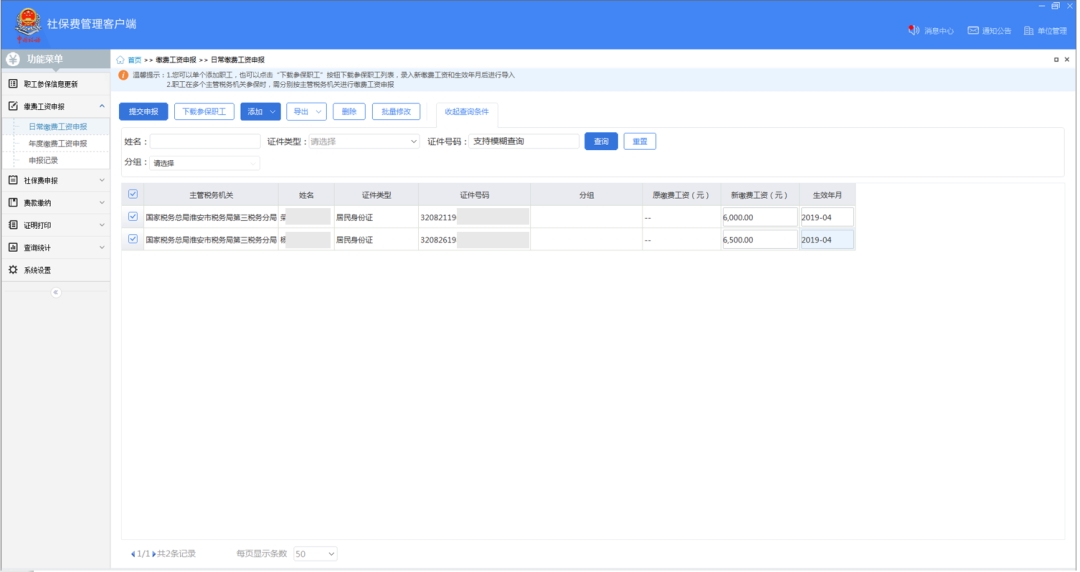Toggle the select-all checkbox in table header
The image size is (1080, 572).
click(133, 194)
